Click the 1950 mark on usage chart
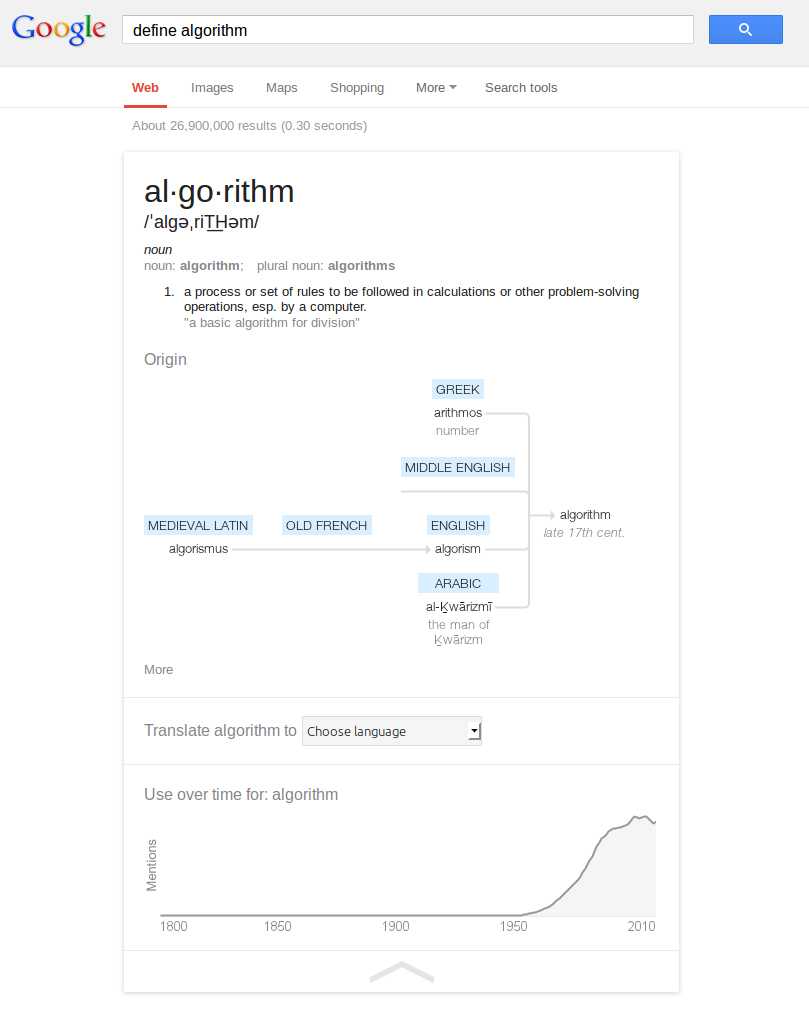Image resolution: width=809 pixels, height=1011 pixels. (x=514, y=926)
